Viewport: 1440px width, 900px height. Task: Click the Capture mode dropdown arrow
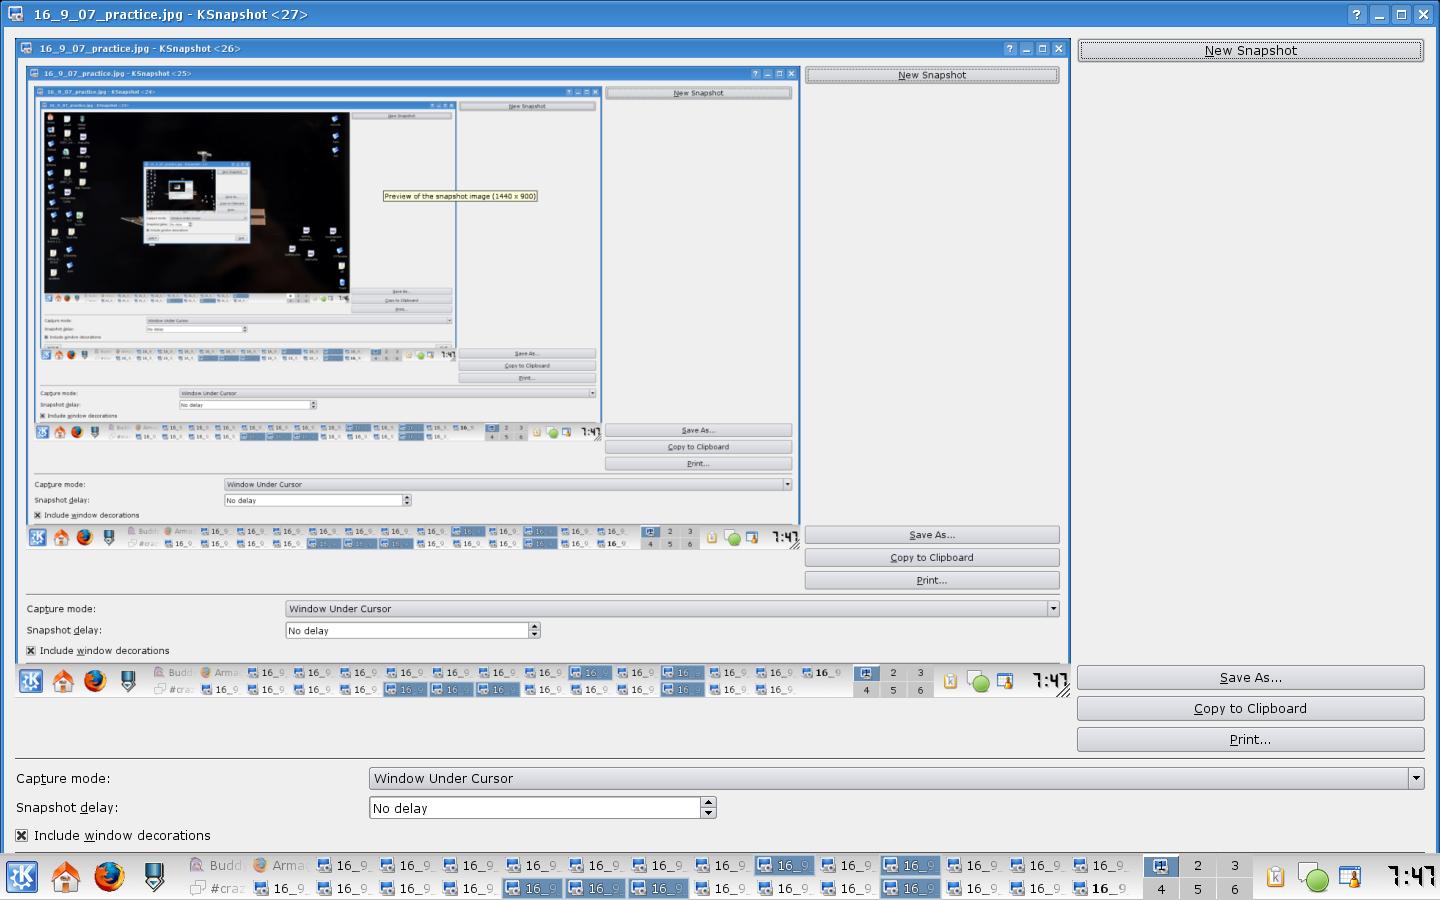tap(1416, 778)
